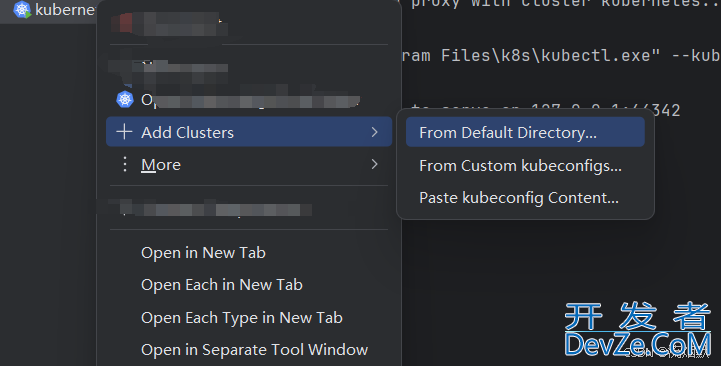Screen dimensions: 721x366
Task: Click the three-dot icon beside More
Action: [x=125, y=164]
